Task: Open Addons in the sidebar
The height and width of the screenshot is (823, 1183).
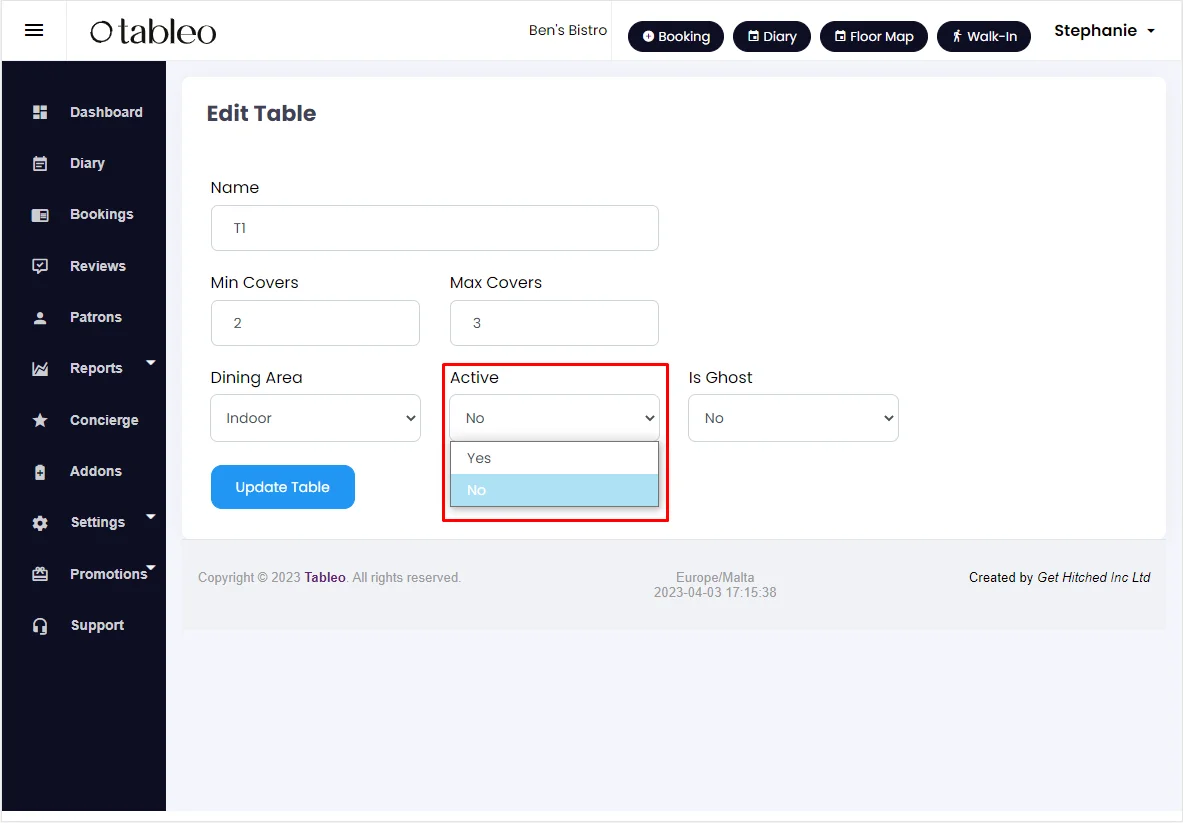Action: (x=96, y=471)
